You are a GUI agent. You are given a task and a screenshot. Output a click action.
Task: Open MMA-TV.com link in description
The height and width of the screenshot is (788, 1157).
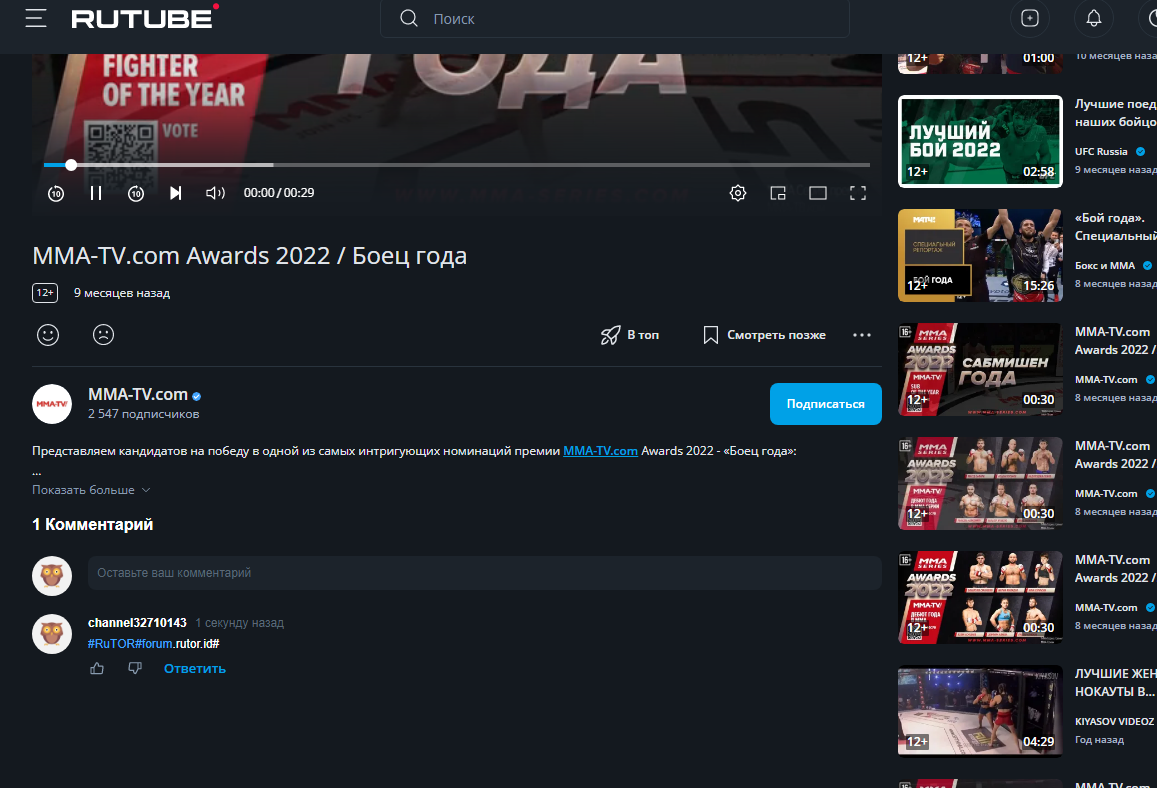[600, 451]
